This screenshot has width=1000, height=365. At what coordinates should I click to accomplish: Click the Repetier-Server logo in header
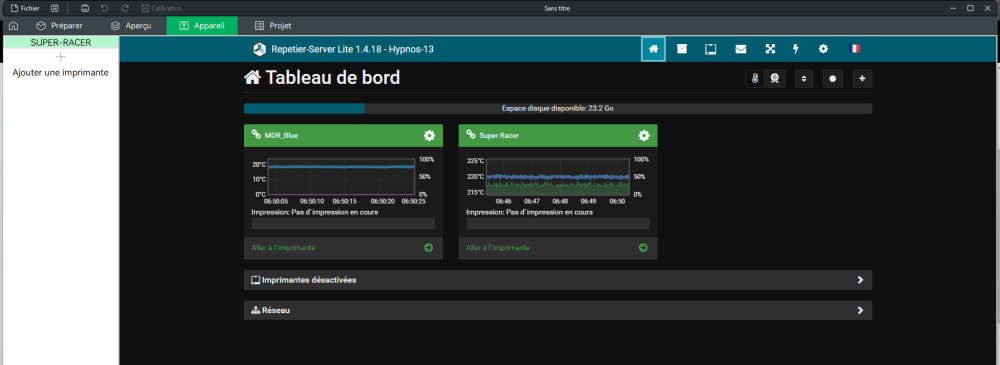pyautogui.click(x=260, y=49)
